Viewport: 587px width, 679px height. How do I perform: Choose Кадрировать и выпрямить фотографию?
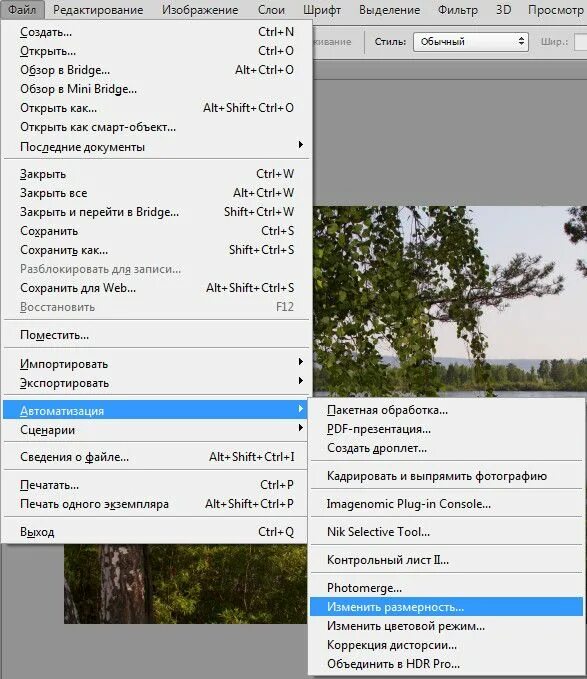point(446,476)
